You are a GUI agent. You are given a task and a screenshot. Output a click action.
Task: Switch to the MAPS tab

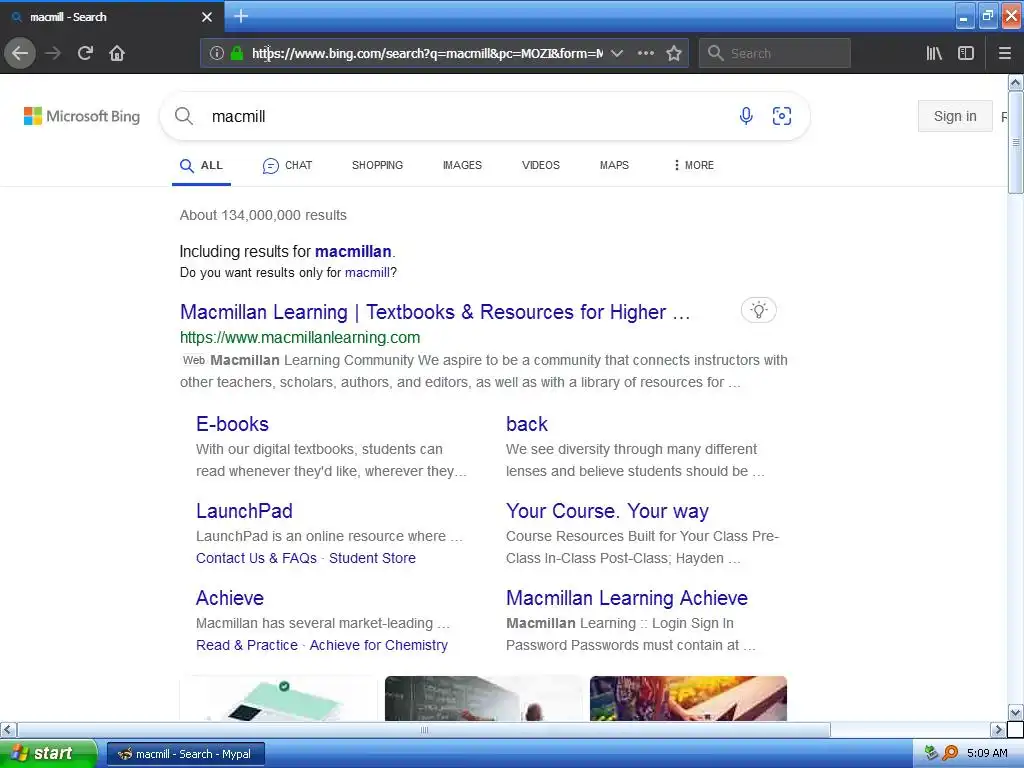615,165
